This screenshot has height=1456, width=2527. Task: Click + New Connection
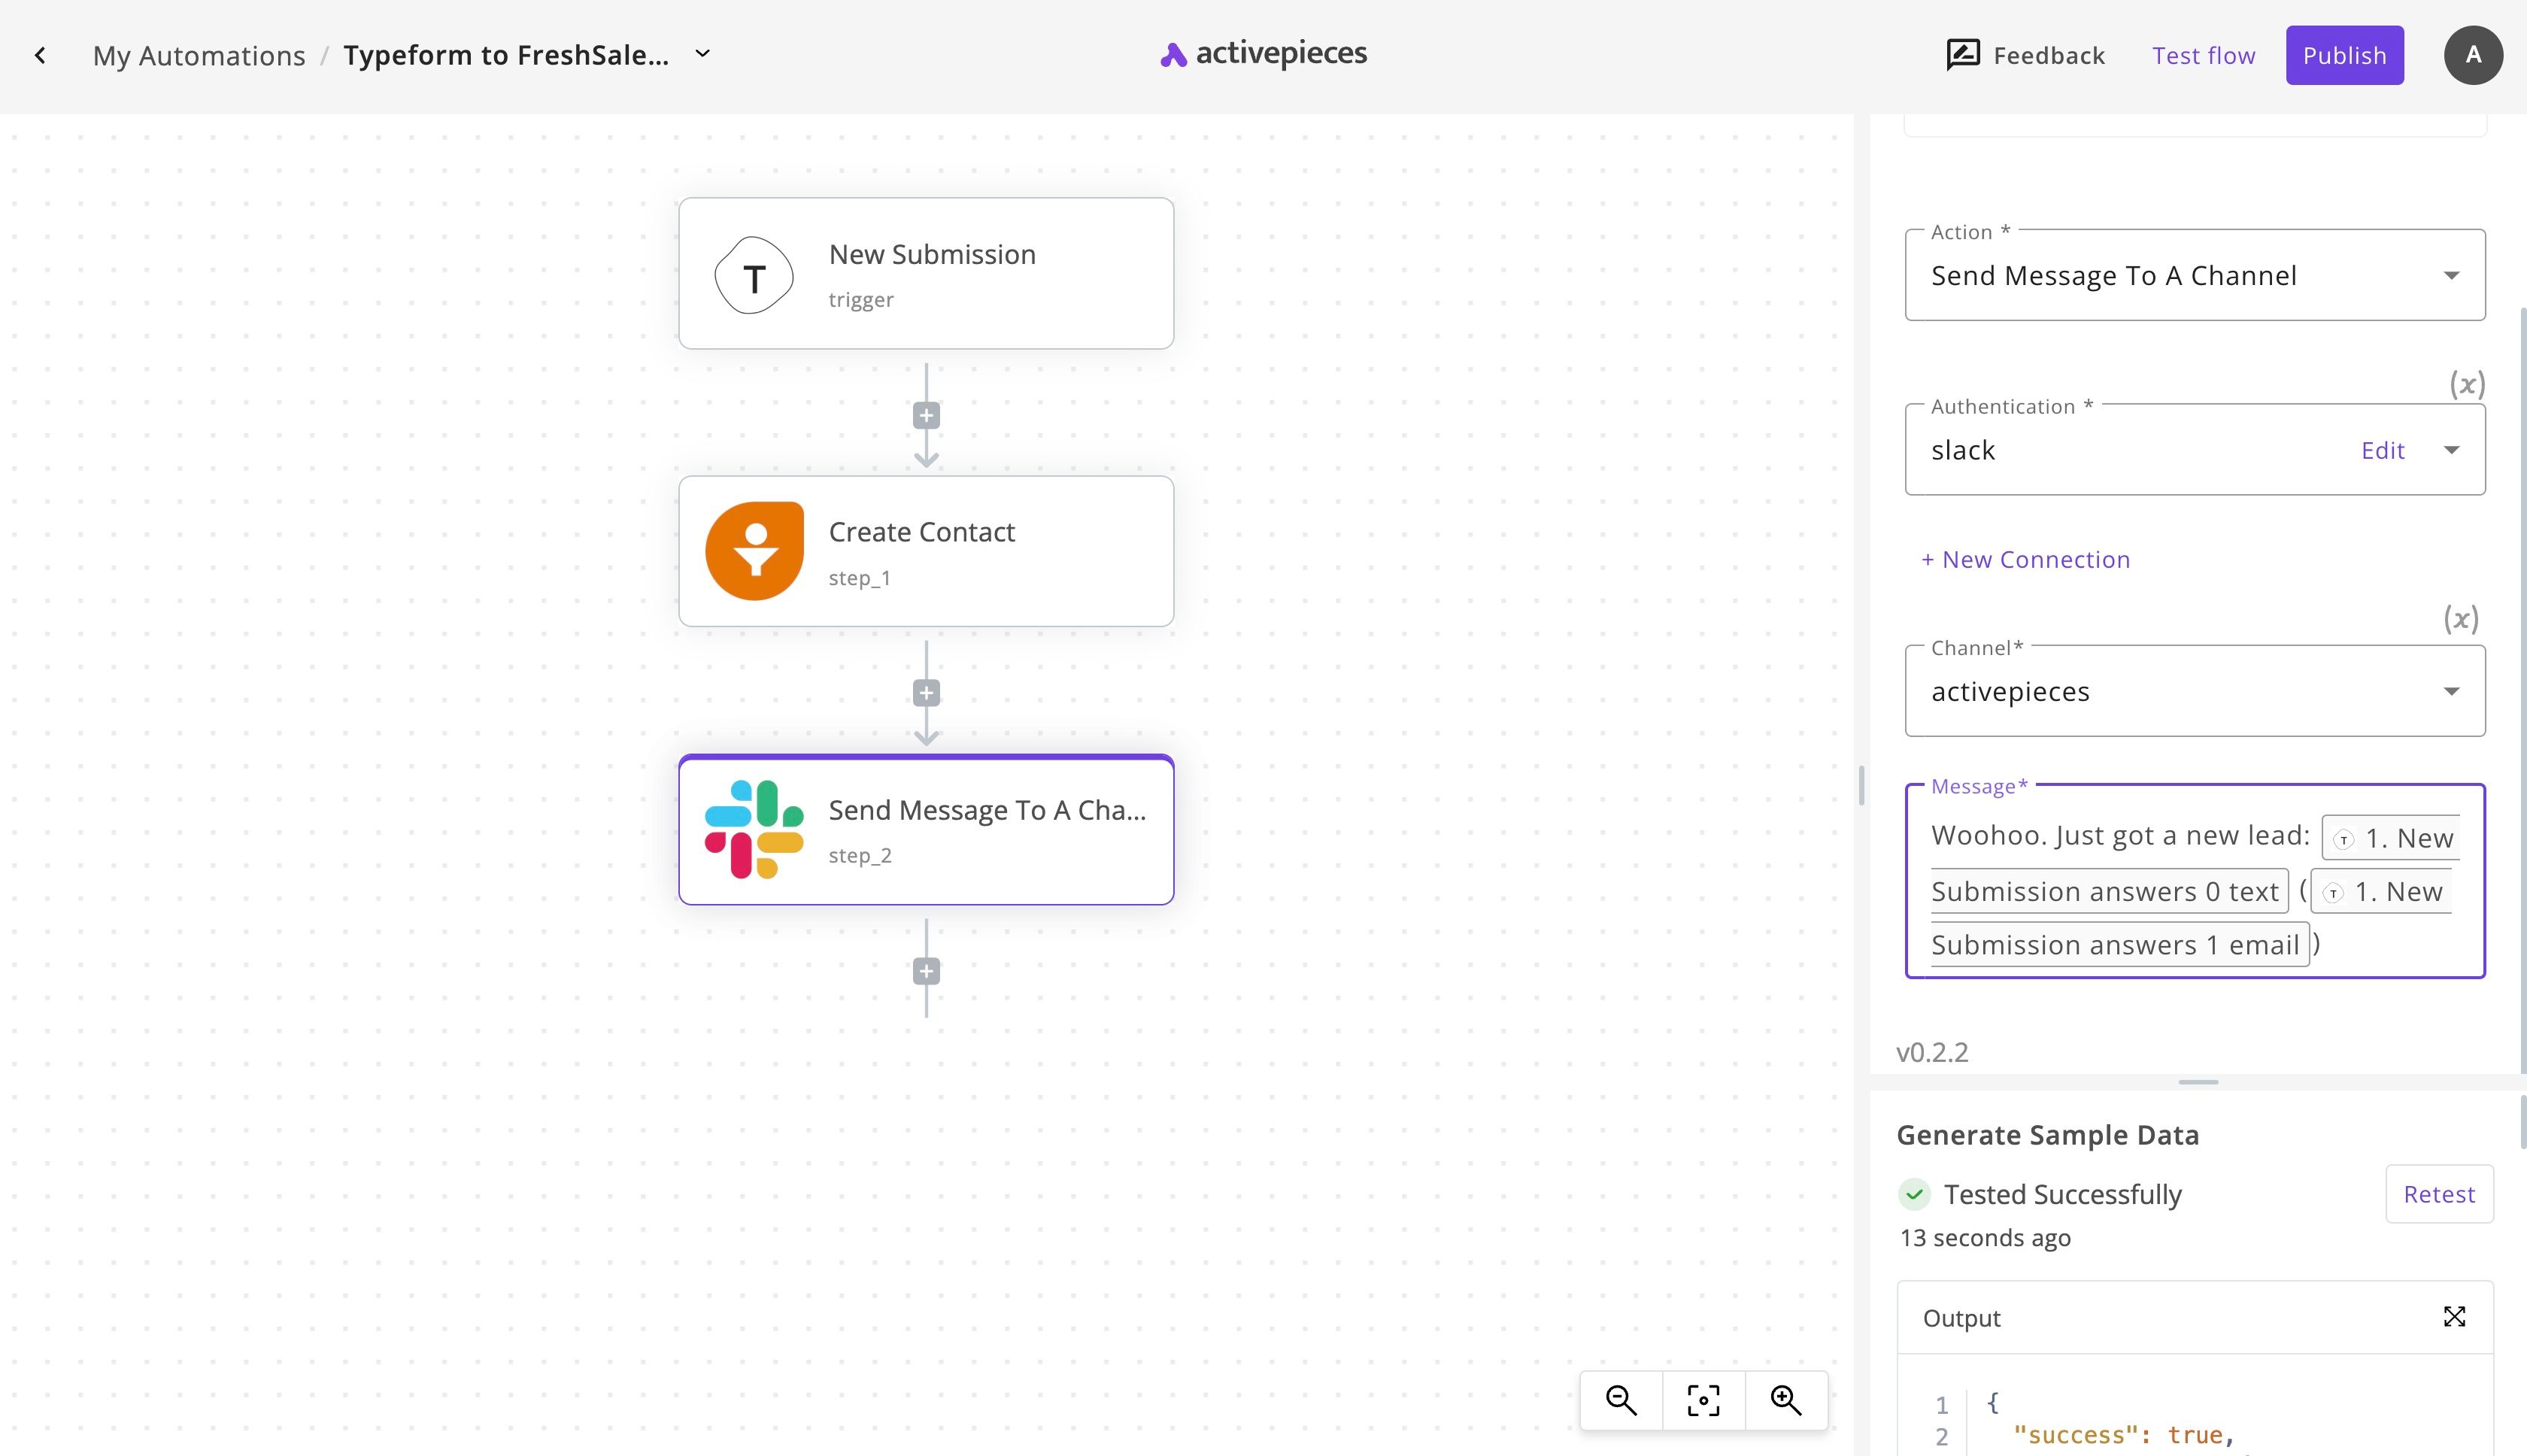click(2025, 560)
